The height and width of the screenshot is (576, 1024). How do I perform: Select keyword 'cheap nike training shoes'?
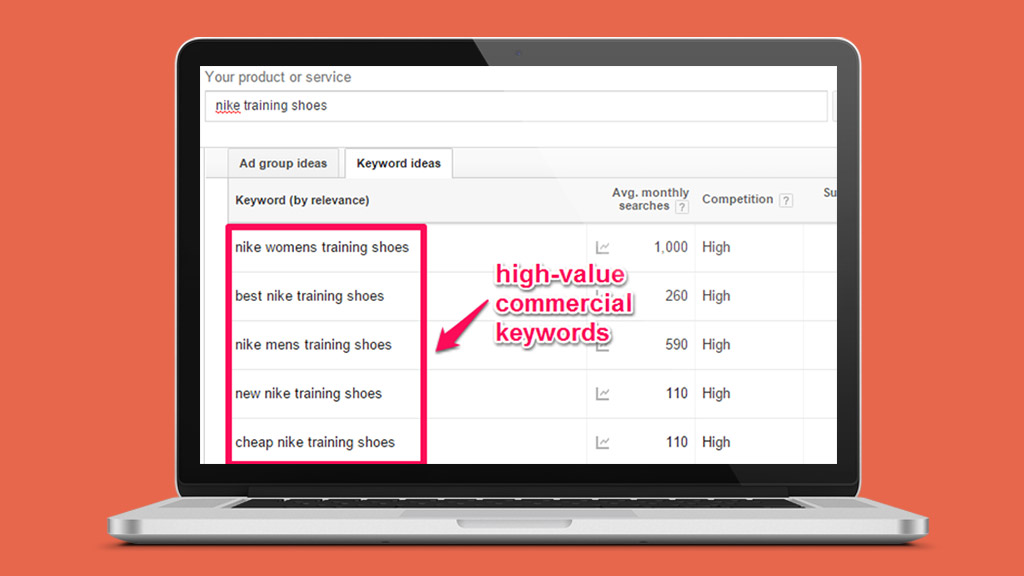[315, 442]
